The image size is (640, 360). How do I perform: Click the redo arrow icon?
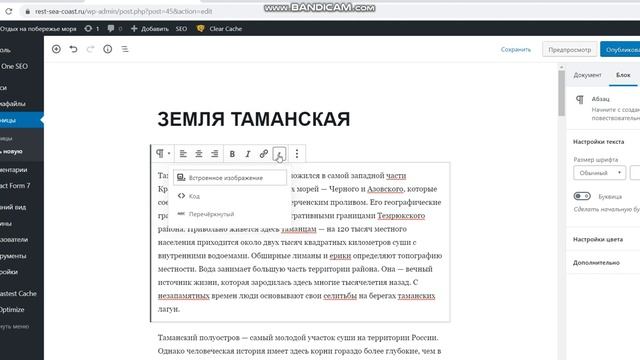(90, 49)
